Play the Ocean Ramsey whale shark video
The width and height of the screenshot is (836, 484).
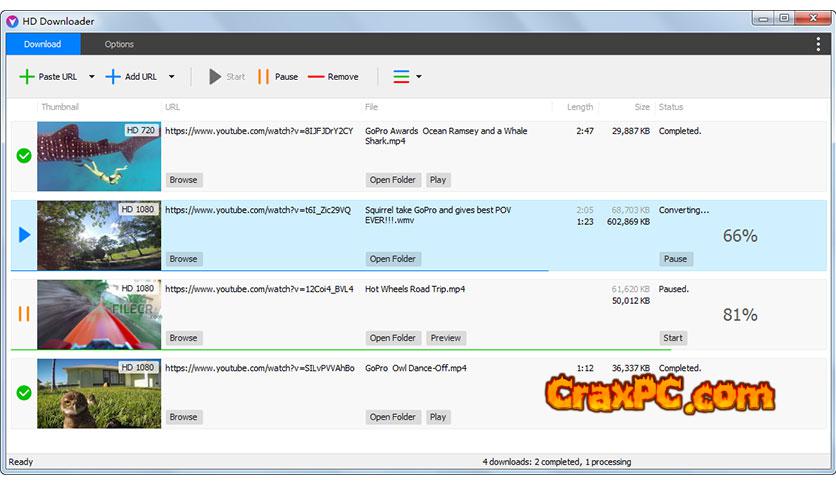coord(438,180)
